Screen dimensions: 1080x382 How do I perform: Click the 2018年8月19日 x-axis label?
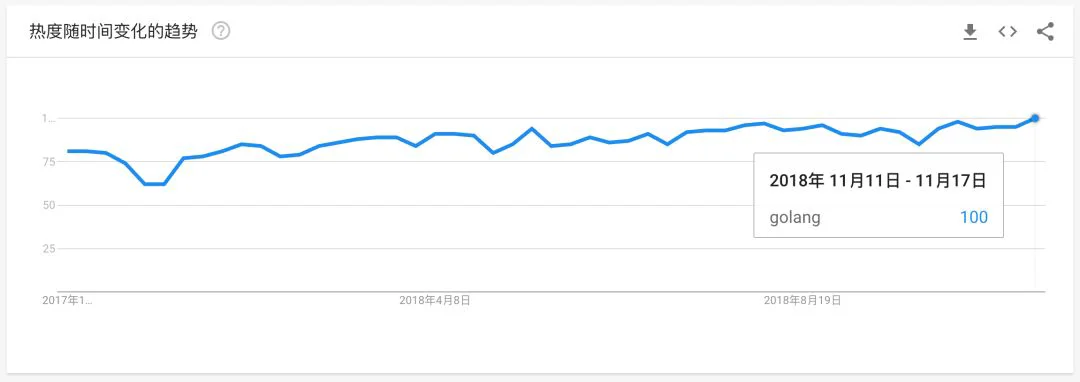coord(802,300)
